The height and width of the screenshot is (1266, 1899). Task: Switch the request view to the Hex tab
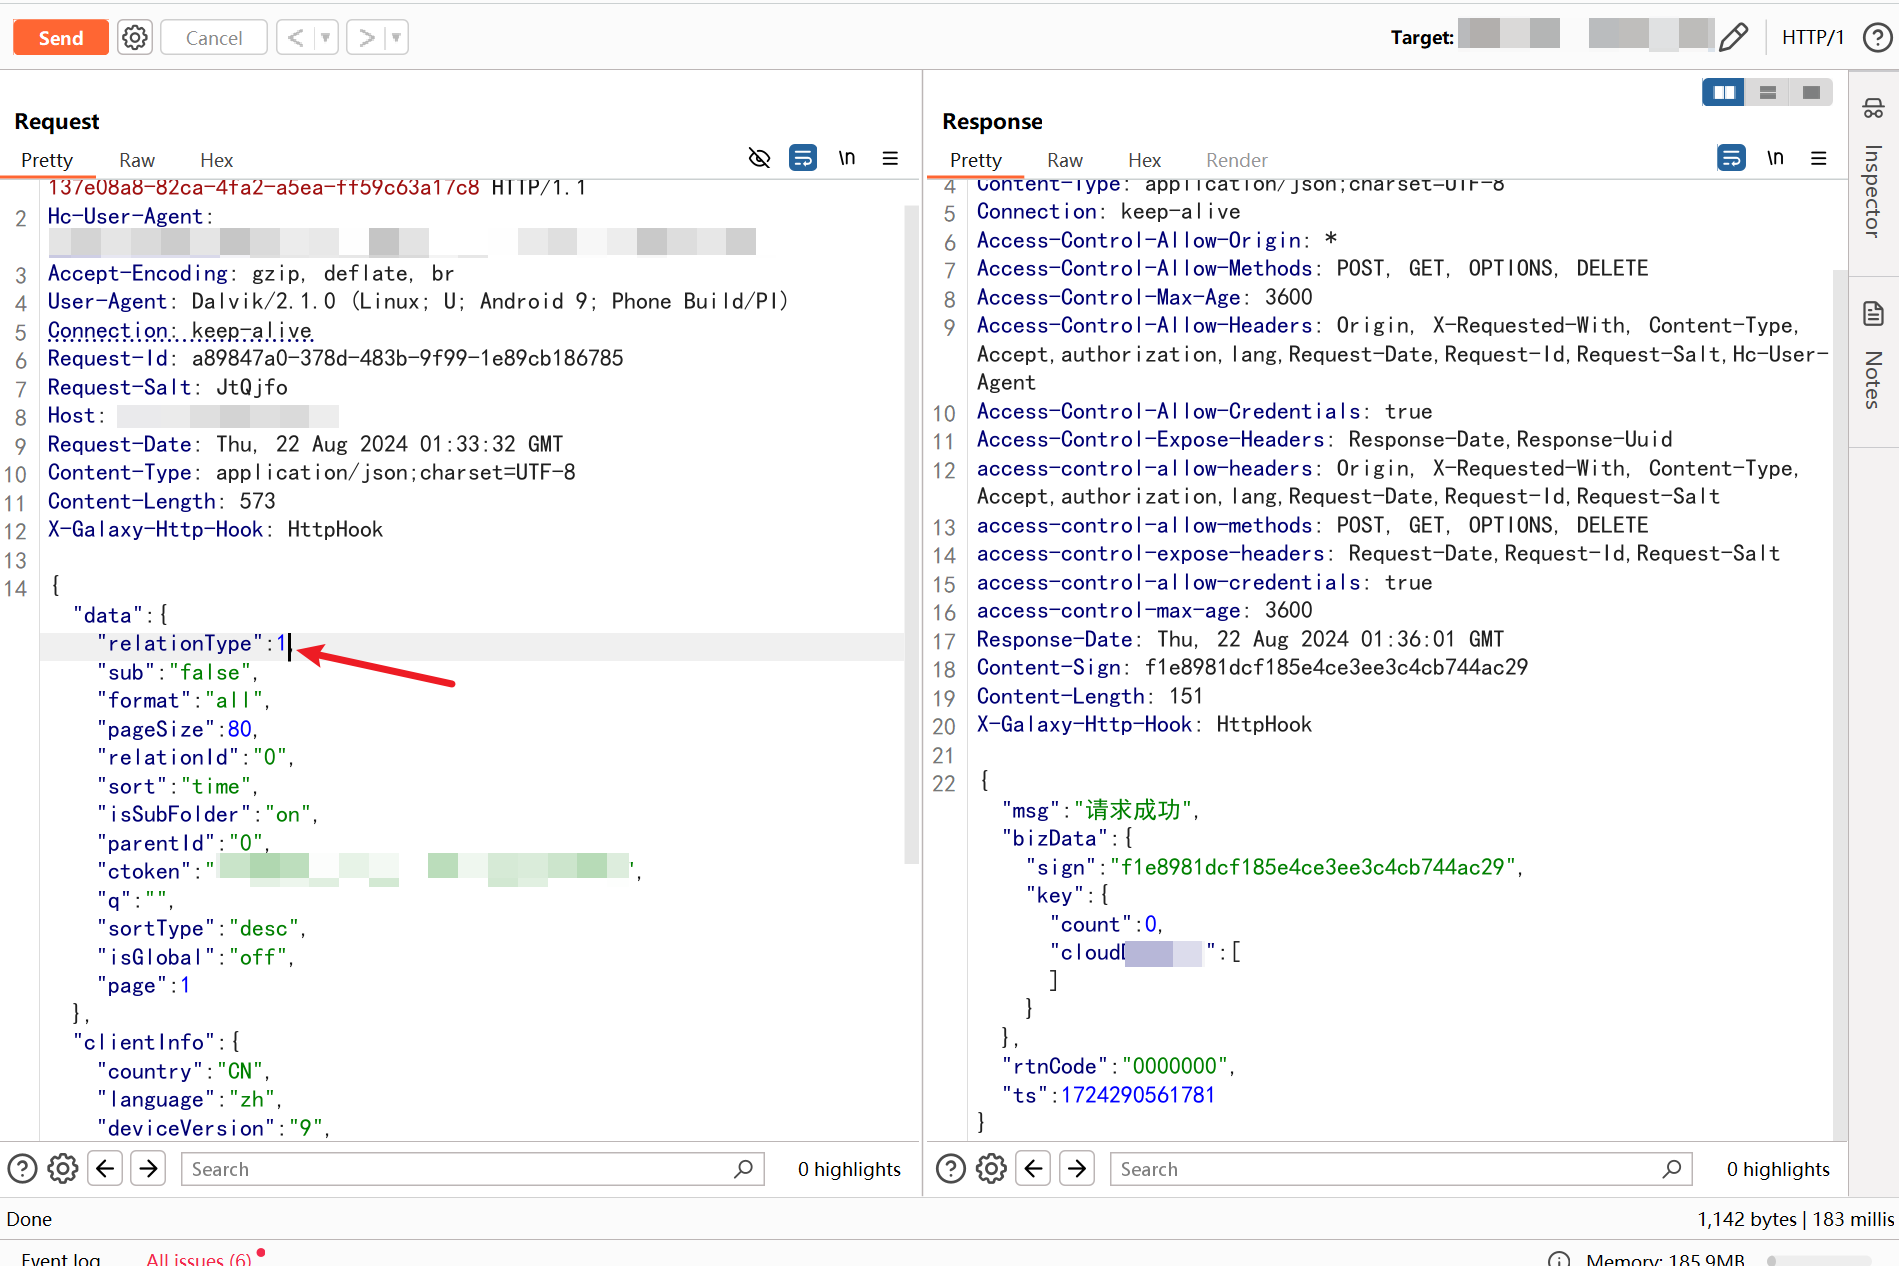(x=216, y=160)
